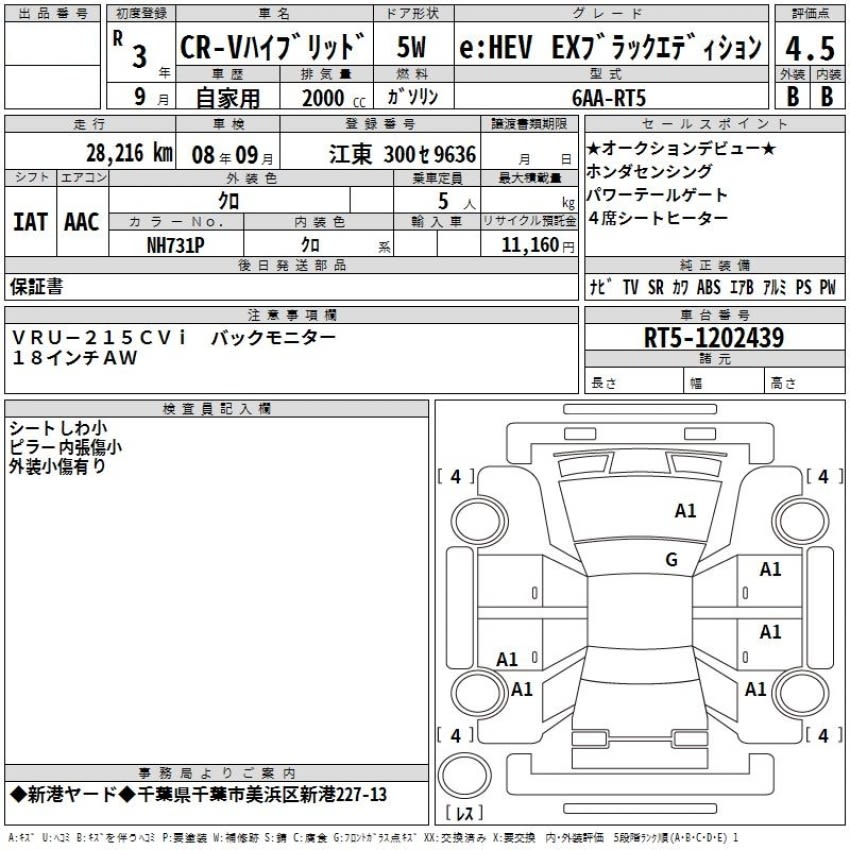This screenshot has width=850, height=850.
Task: Select the "PS" power steering code
Action: (x=803, y=287)
